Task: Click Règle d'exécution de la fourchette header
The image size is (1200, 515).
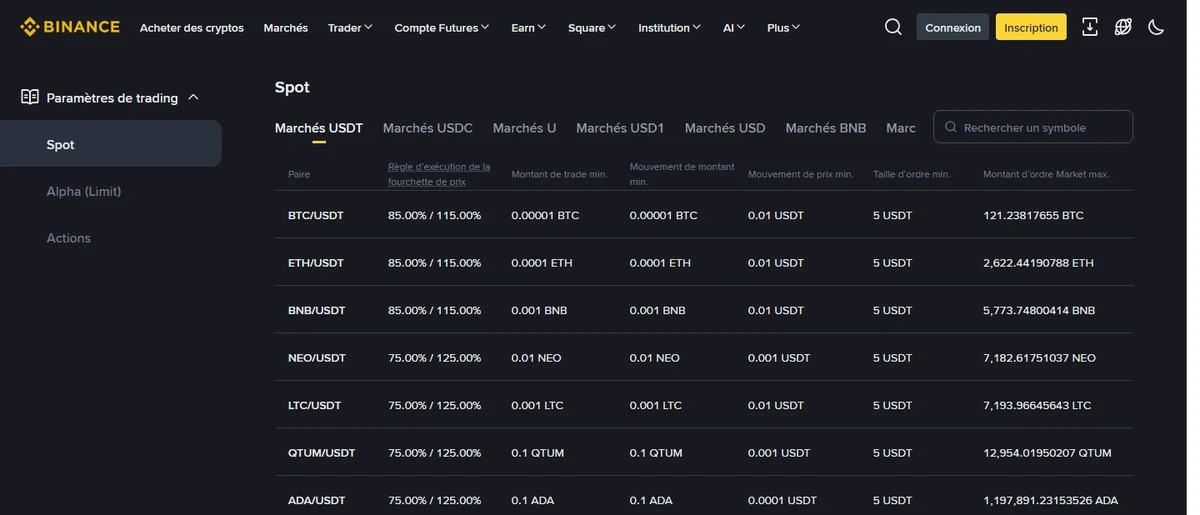Action: pyautogui.click(x=439, y=174)
